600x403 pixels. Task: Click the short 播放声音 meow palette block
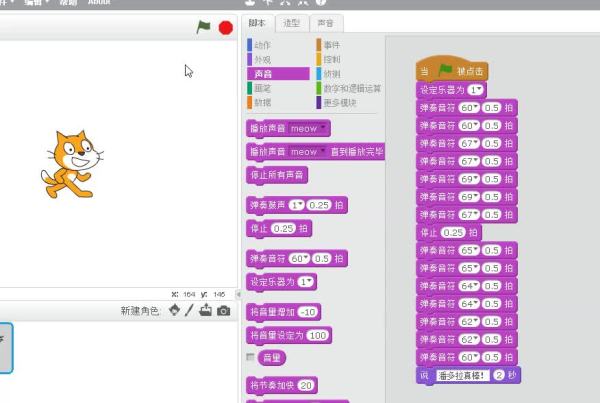pos(288,129)
